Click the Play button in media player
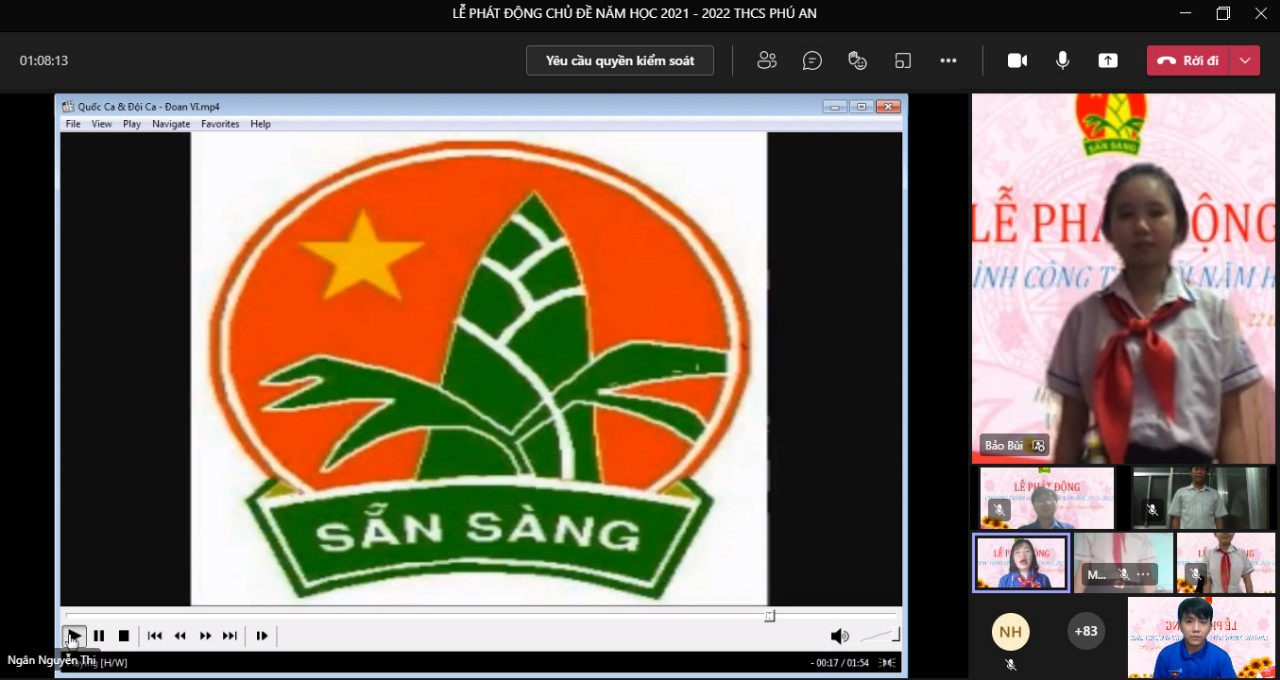The image size is (1280, 680). pyautogui.click(x=74, y=636)
